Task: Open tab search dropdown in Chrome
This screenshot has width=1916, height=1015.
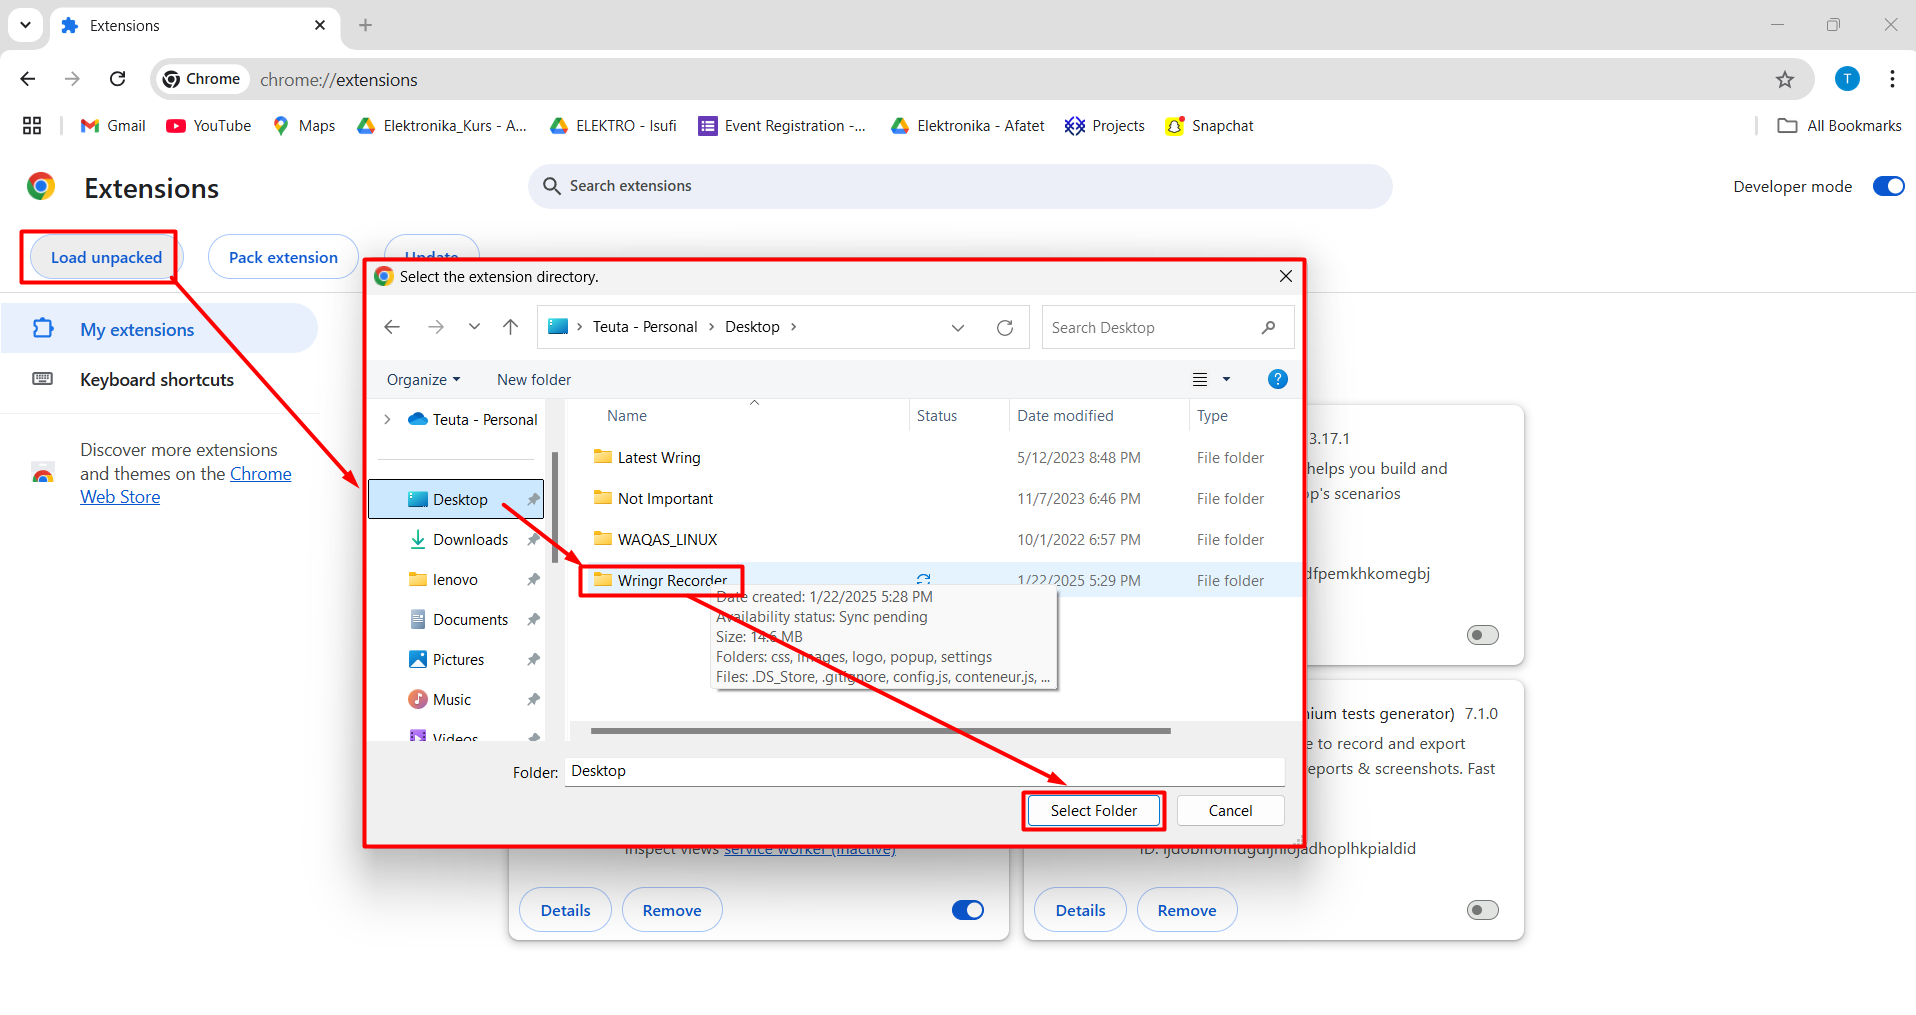Action: click(x=25, y=25)
